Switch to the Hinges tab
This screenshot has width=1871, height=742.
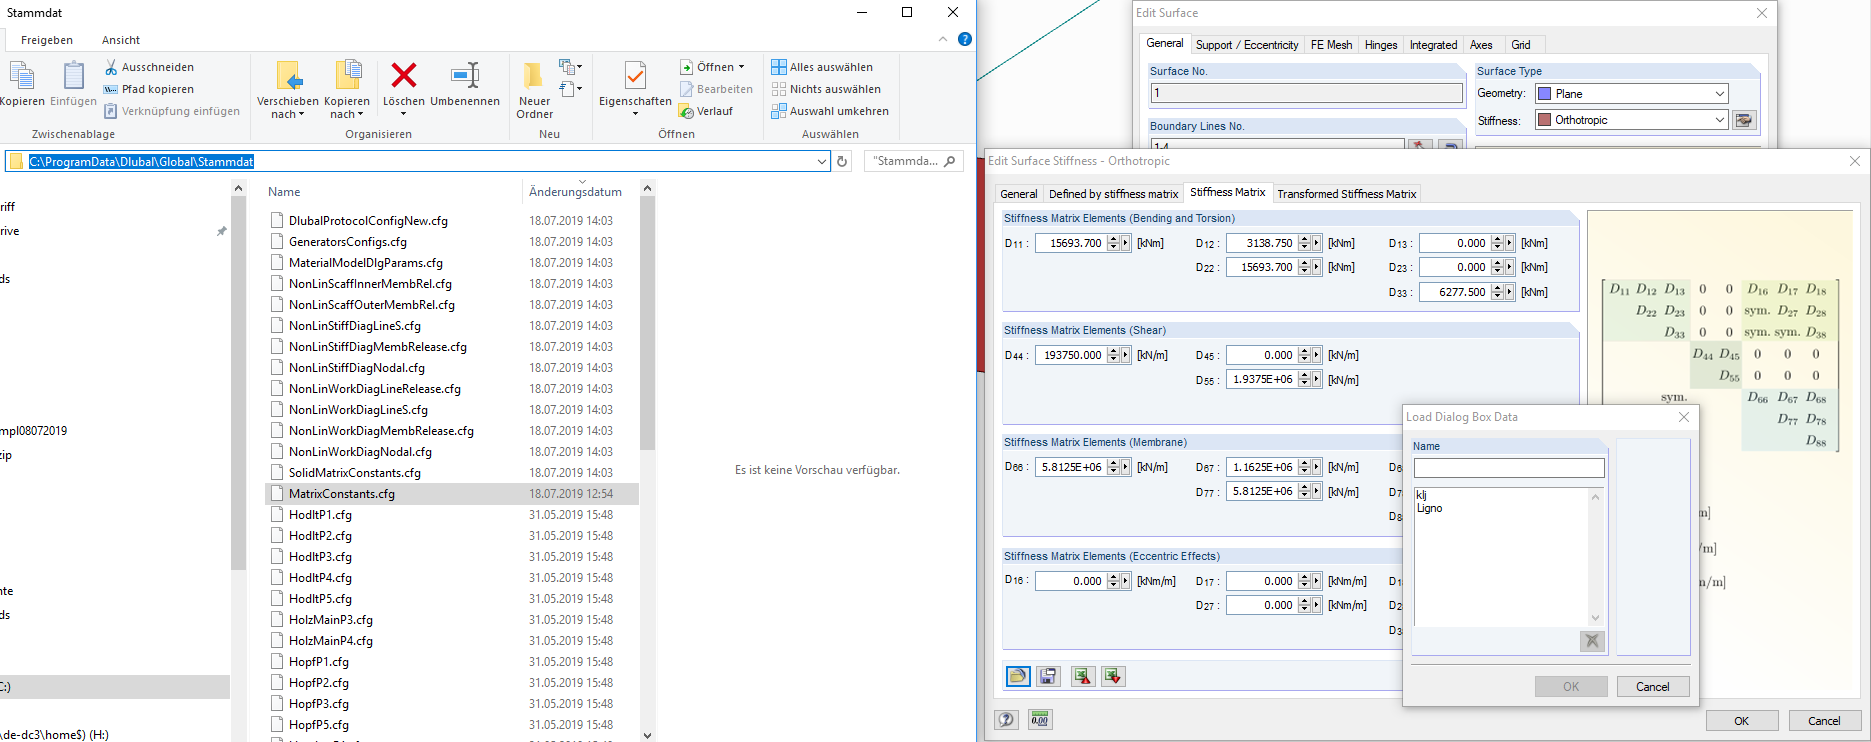pos(1381,45)
